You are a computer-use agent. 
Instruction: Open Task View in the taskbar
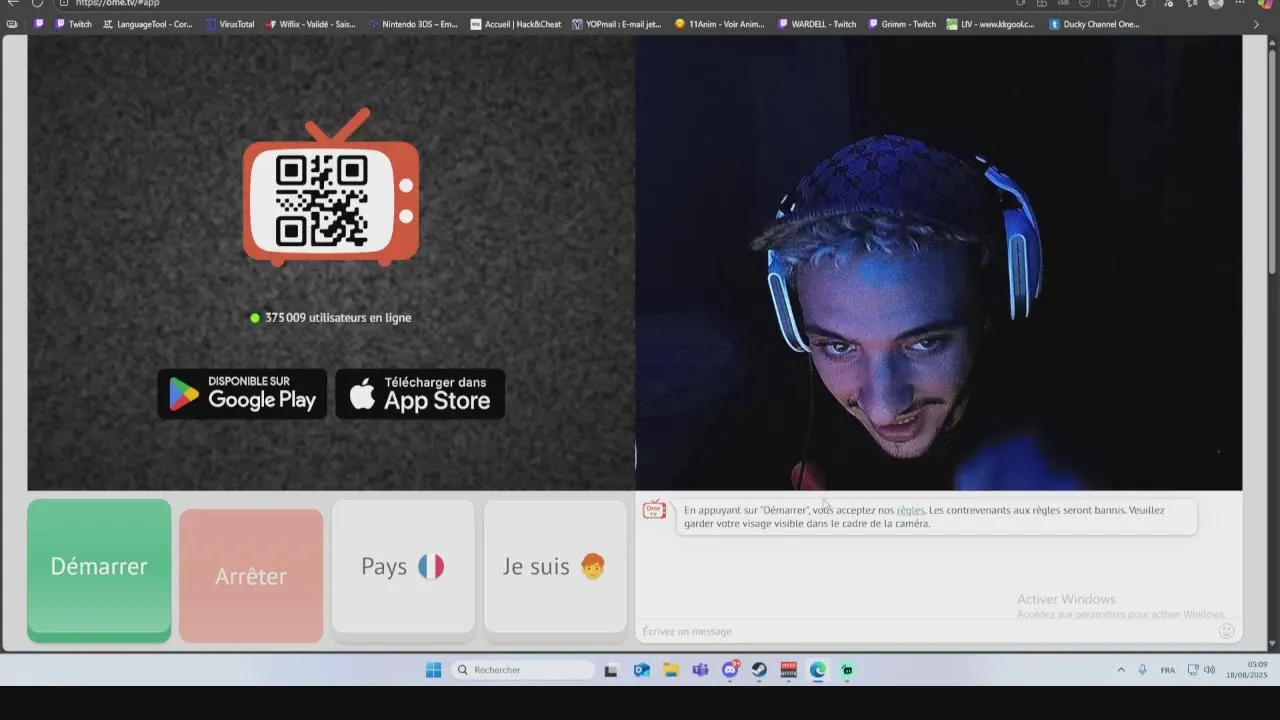point(611,670)
